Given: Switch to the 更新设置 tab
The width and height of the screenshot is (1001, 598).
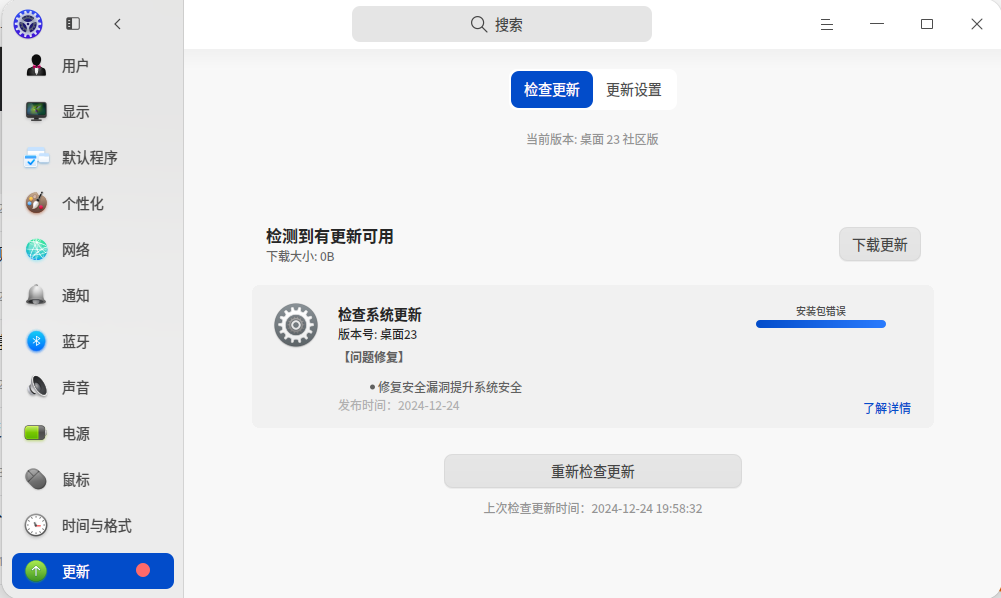Looking at the screenshot, I should pyautogui.click(x=634, y=89).
